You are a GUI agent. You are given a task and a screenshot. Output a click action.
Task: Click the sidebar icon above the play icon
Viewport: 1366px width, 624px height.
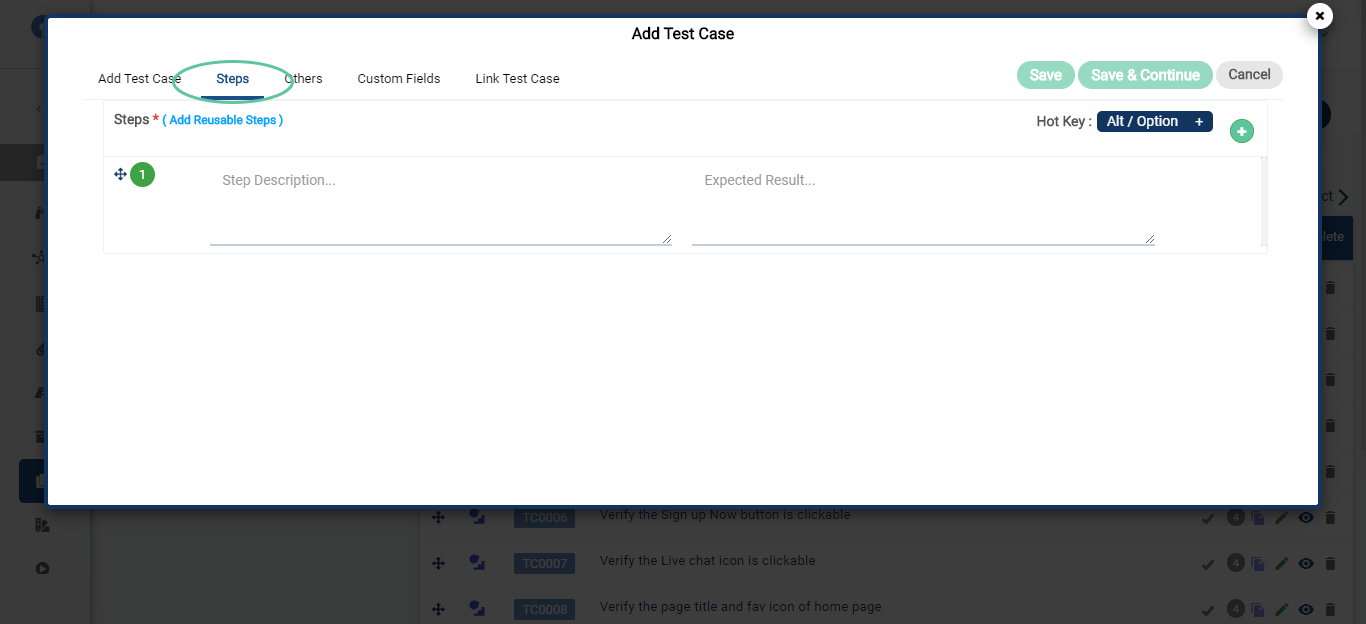[x=42, y=525]
